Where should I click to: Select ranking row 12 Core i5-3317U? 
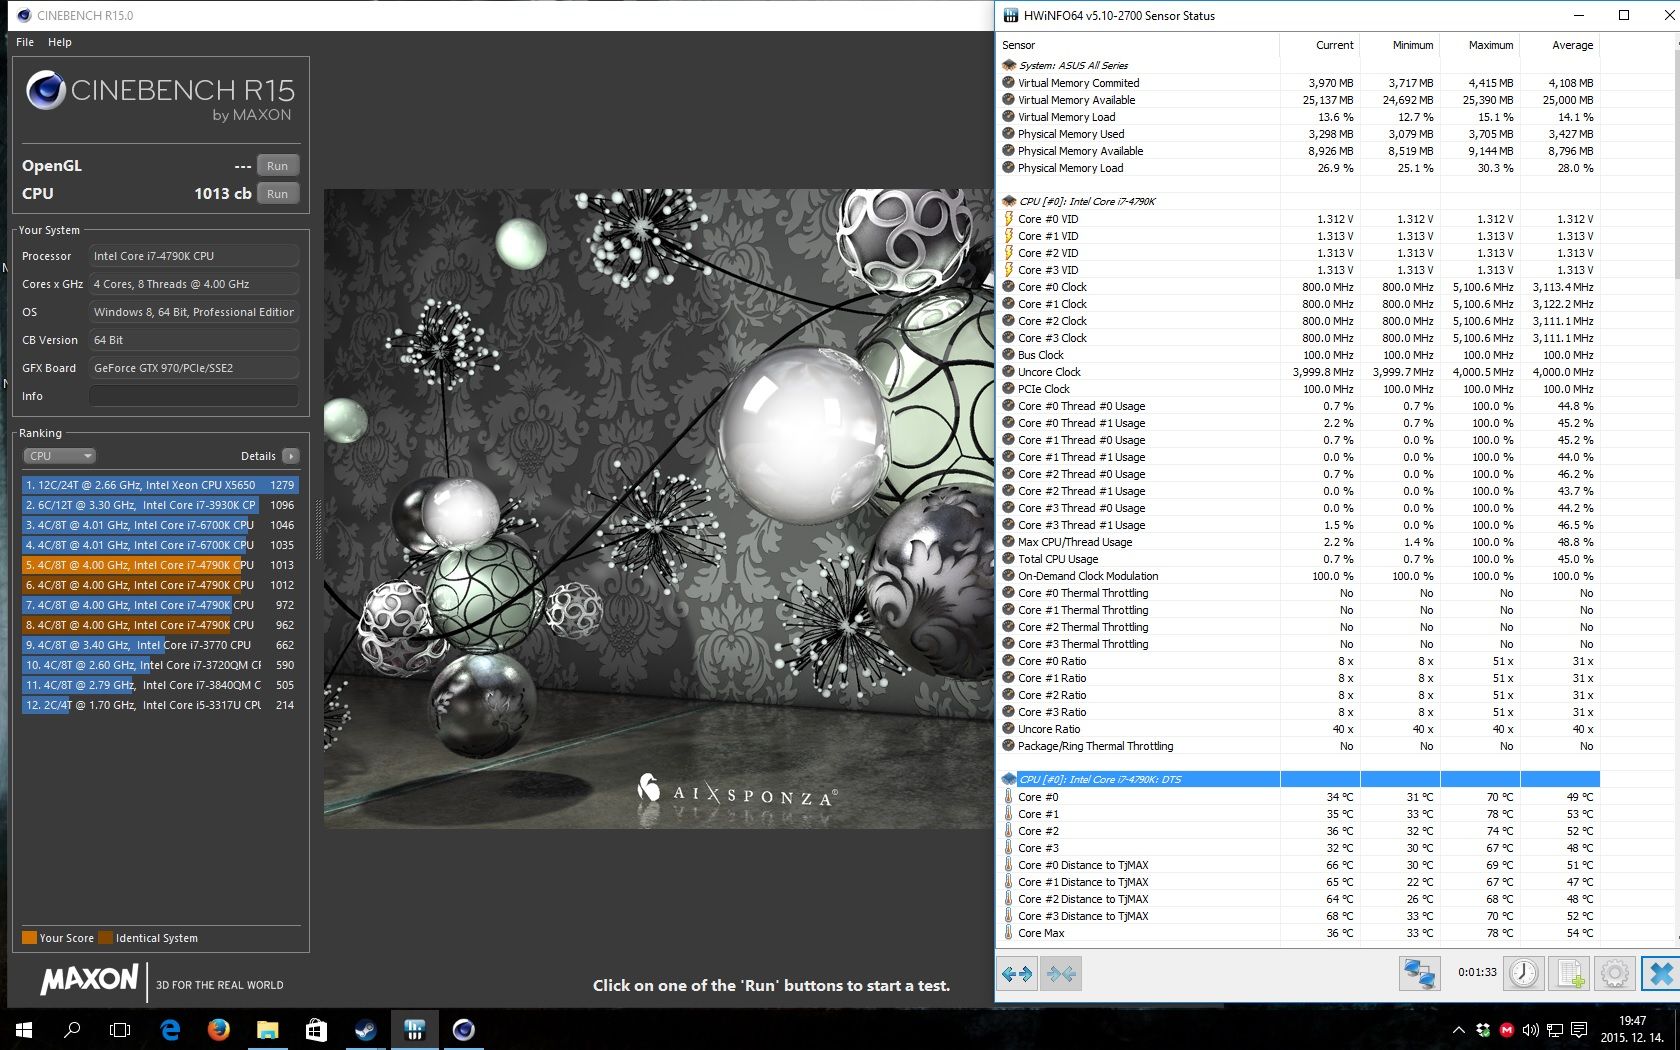pos(160,705)
